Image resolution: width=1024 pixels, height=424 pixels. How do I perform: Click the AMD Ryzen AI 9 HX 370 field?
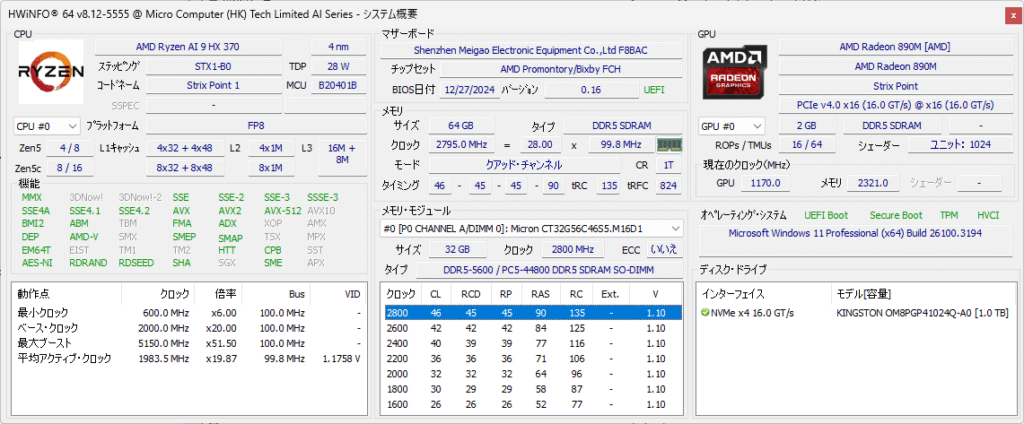(189, 46)
